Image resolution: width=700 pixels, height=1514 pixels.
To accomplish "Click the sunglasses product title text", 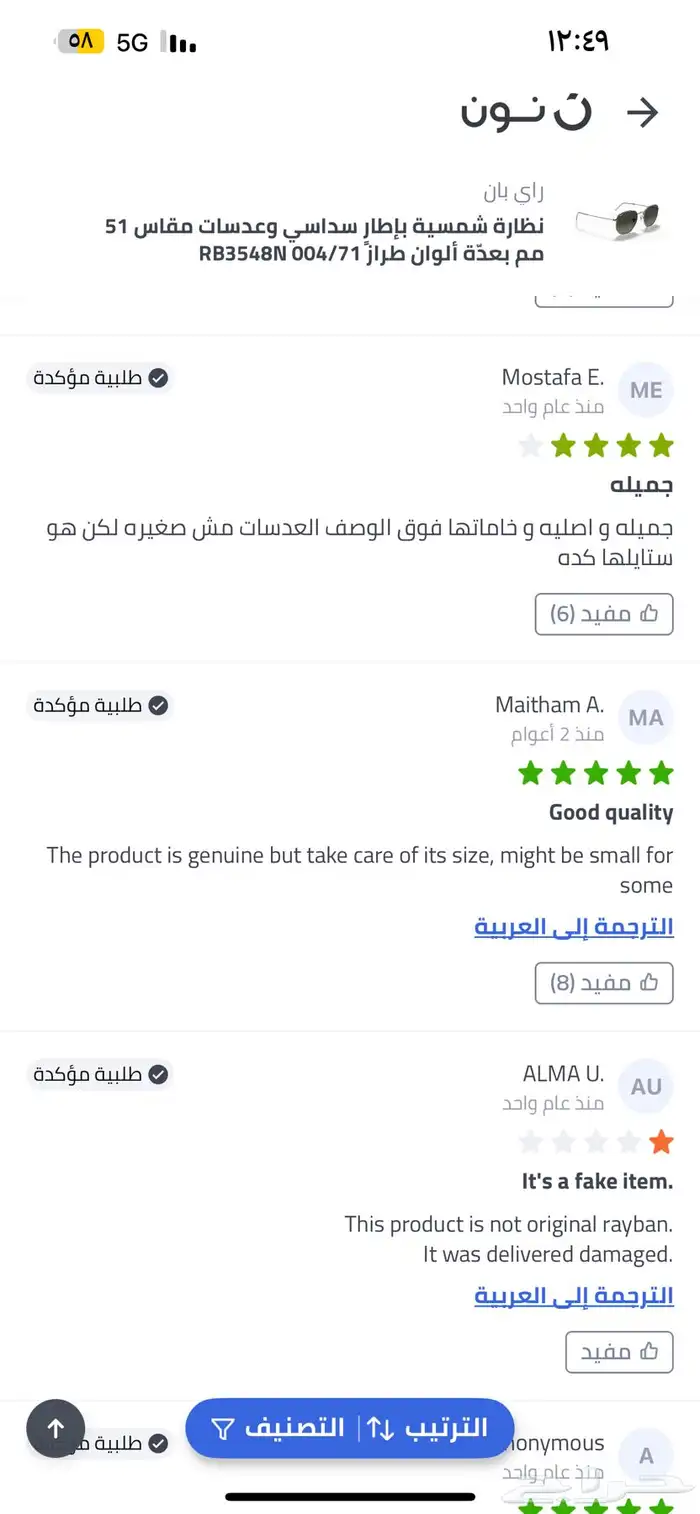I will point(325,240).
